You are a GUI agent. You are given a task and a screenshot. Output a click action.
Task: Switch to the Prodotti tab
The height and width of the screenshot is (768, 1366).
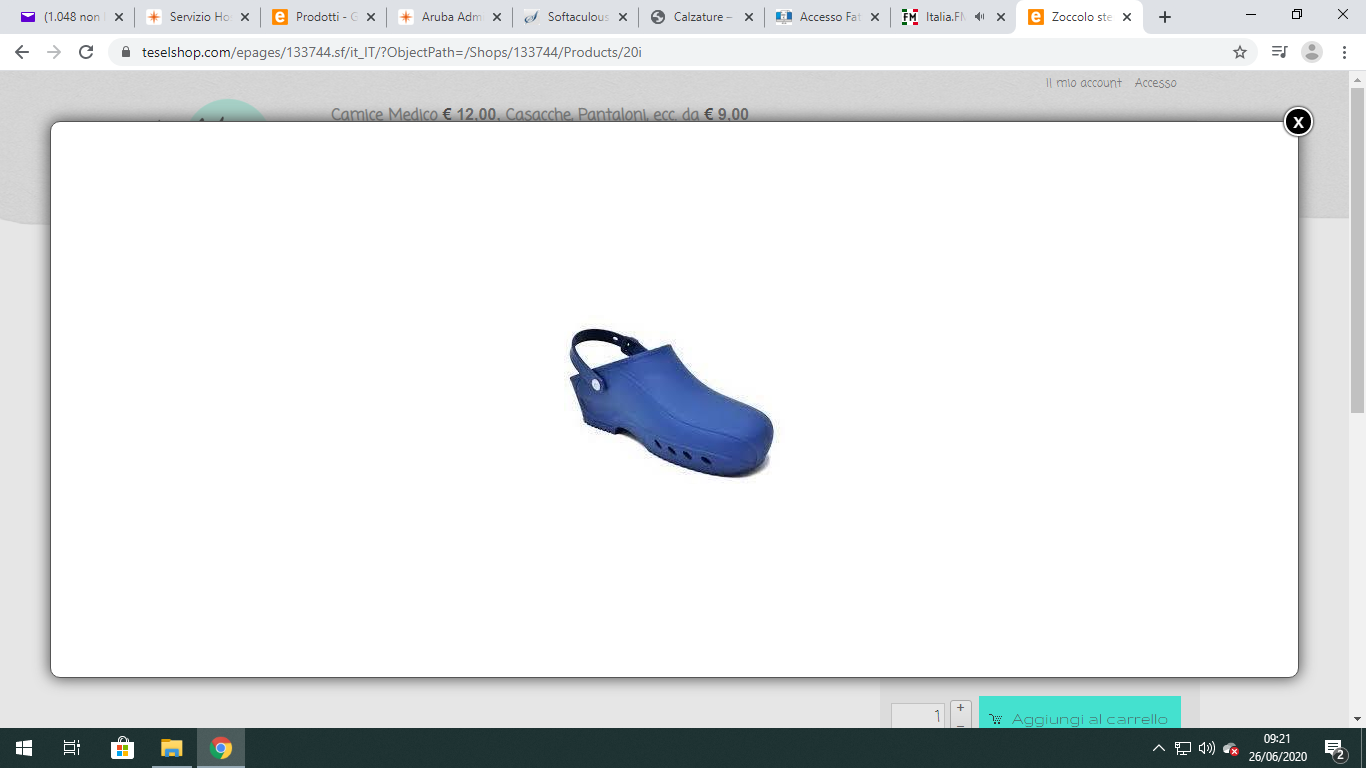tap(323, 17)
